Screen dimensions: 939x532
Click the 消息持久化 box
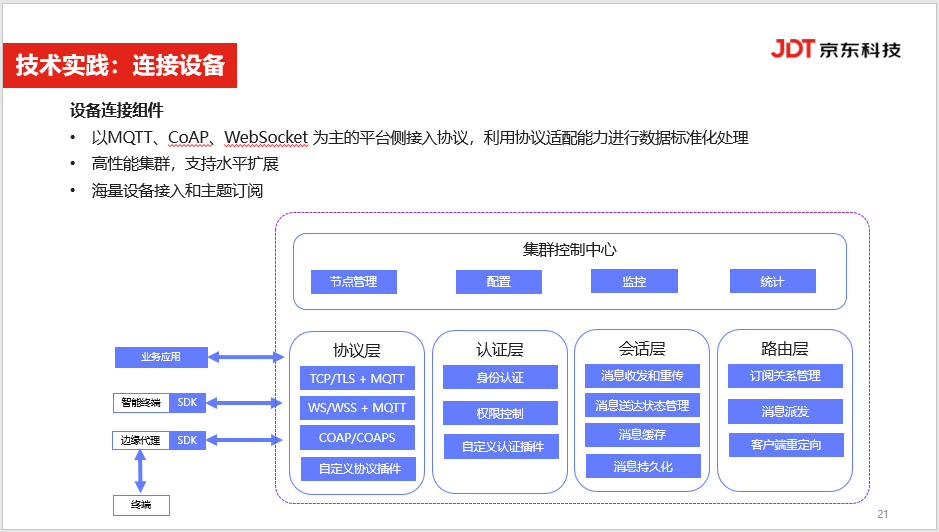click(643, 466)
